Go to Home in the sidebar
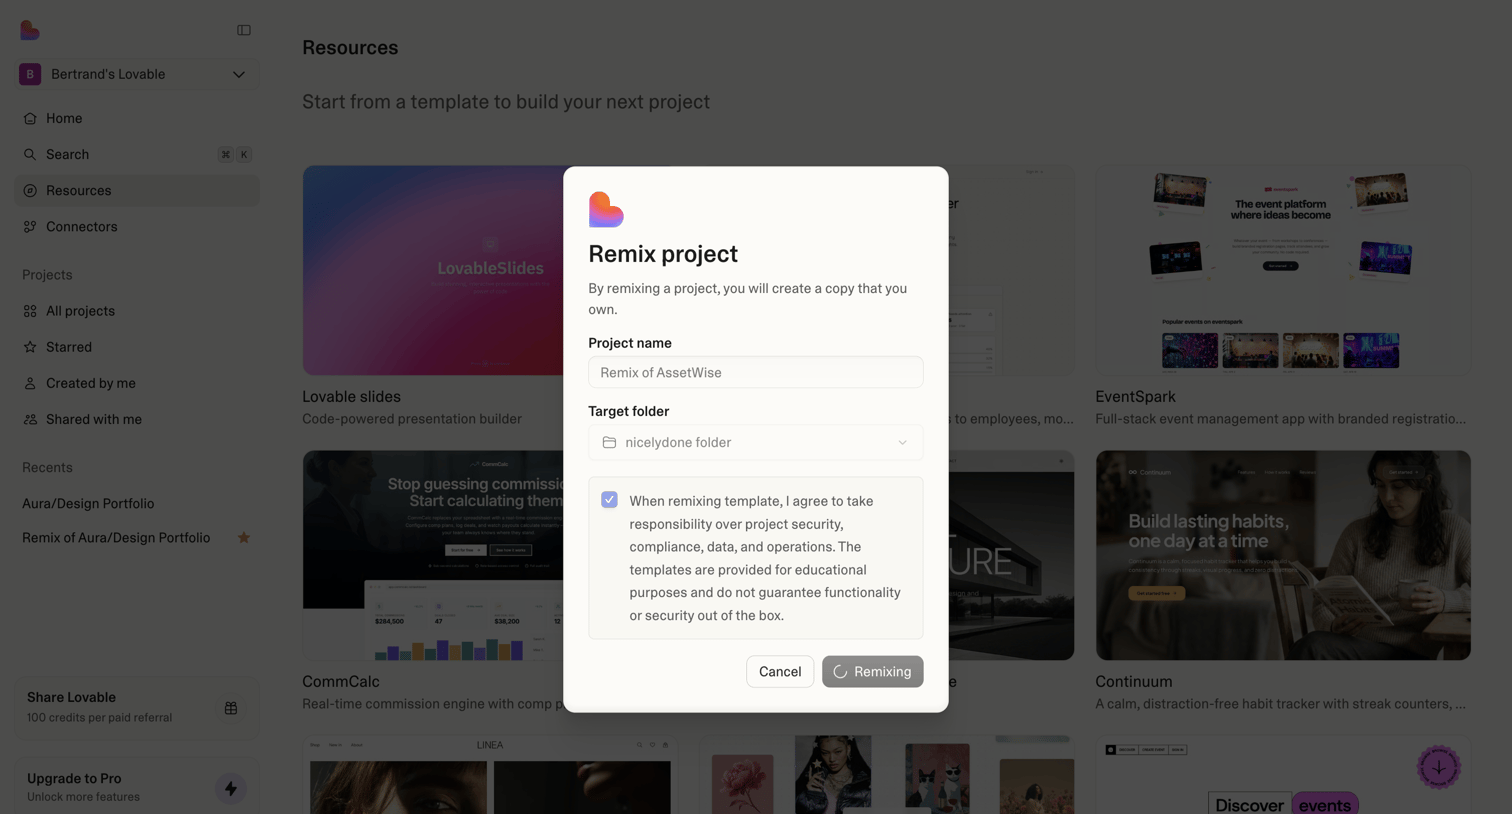1512x814 pixels. tap(137, 118)
